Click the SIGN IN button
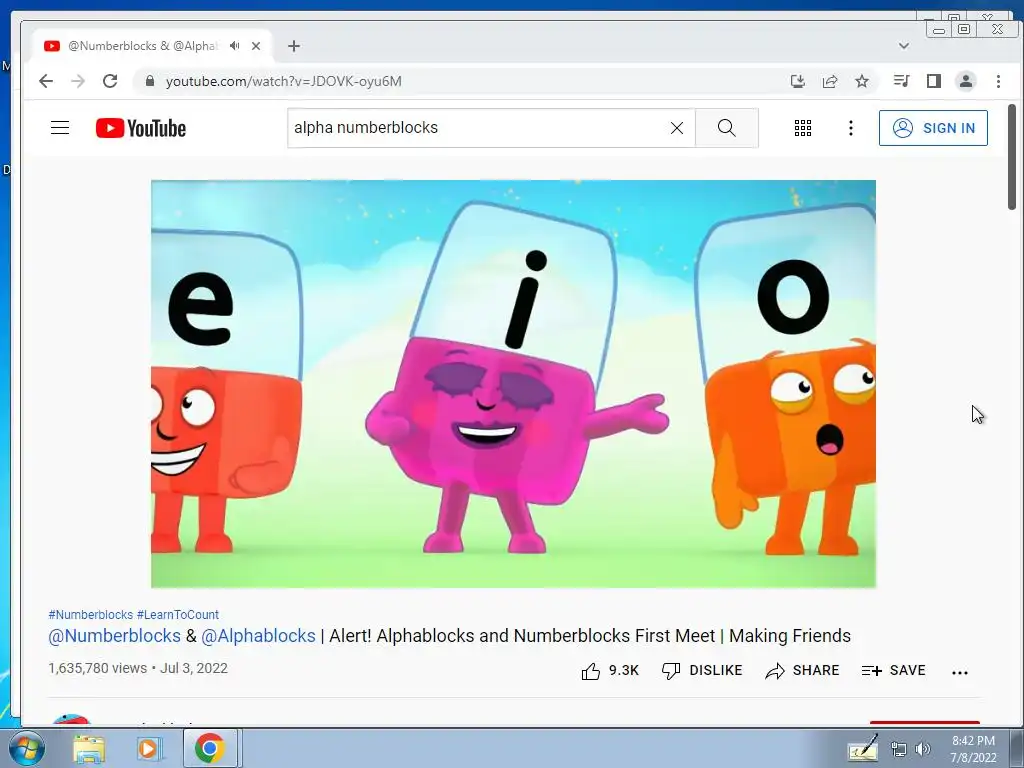The width and height of the screenshot is (1024, 768). 933,128
